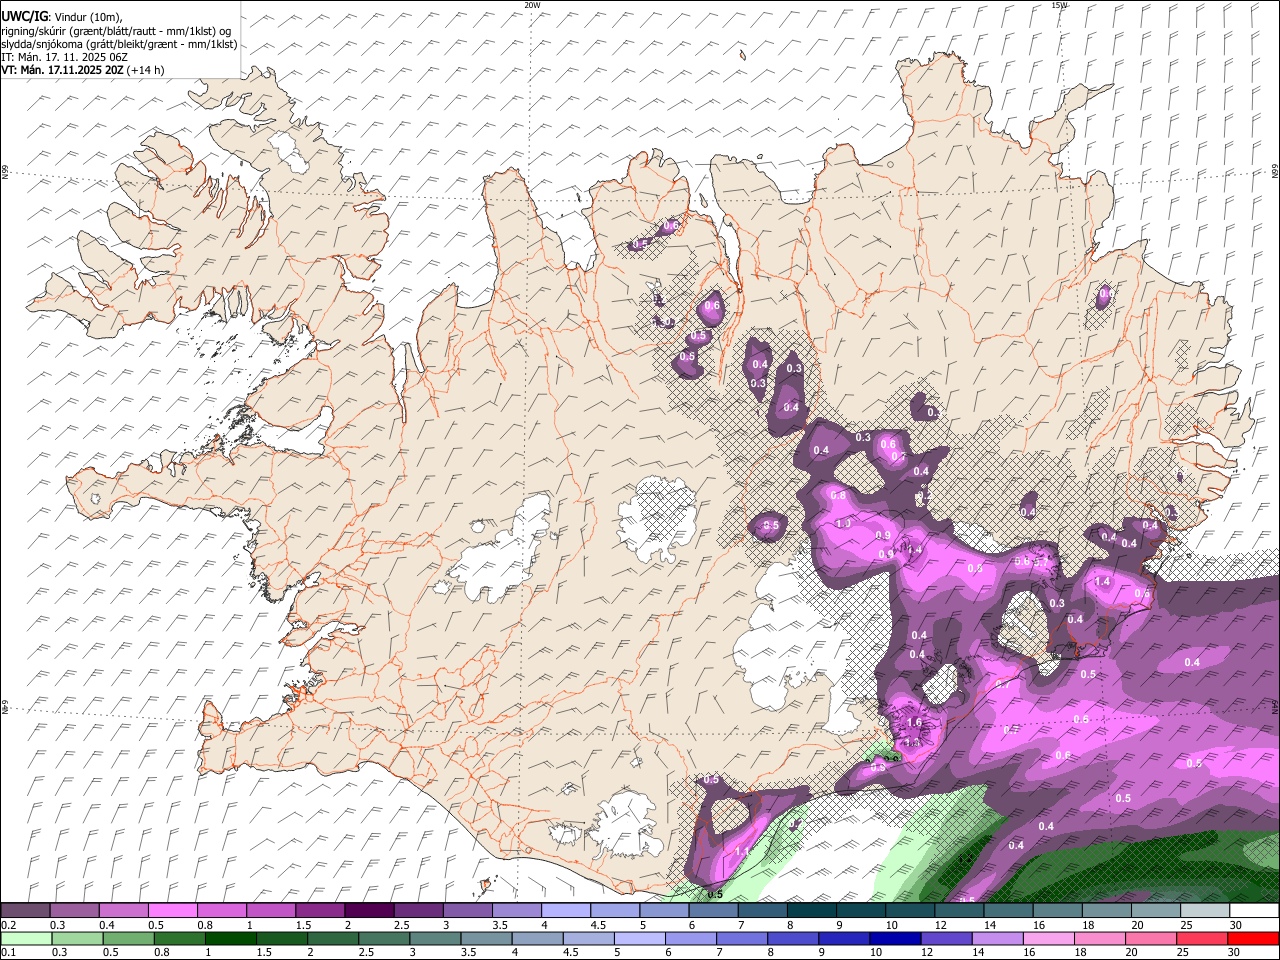Viewport: 1280px width, 960px height.
Task: Click the 'IT: Mán. 17. 11. 2025 06Z' line
Action: click(x=65, y=57)
